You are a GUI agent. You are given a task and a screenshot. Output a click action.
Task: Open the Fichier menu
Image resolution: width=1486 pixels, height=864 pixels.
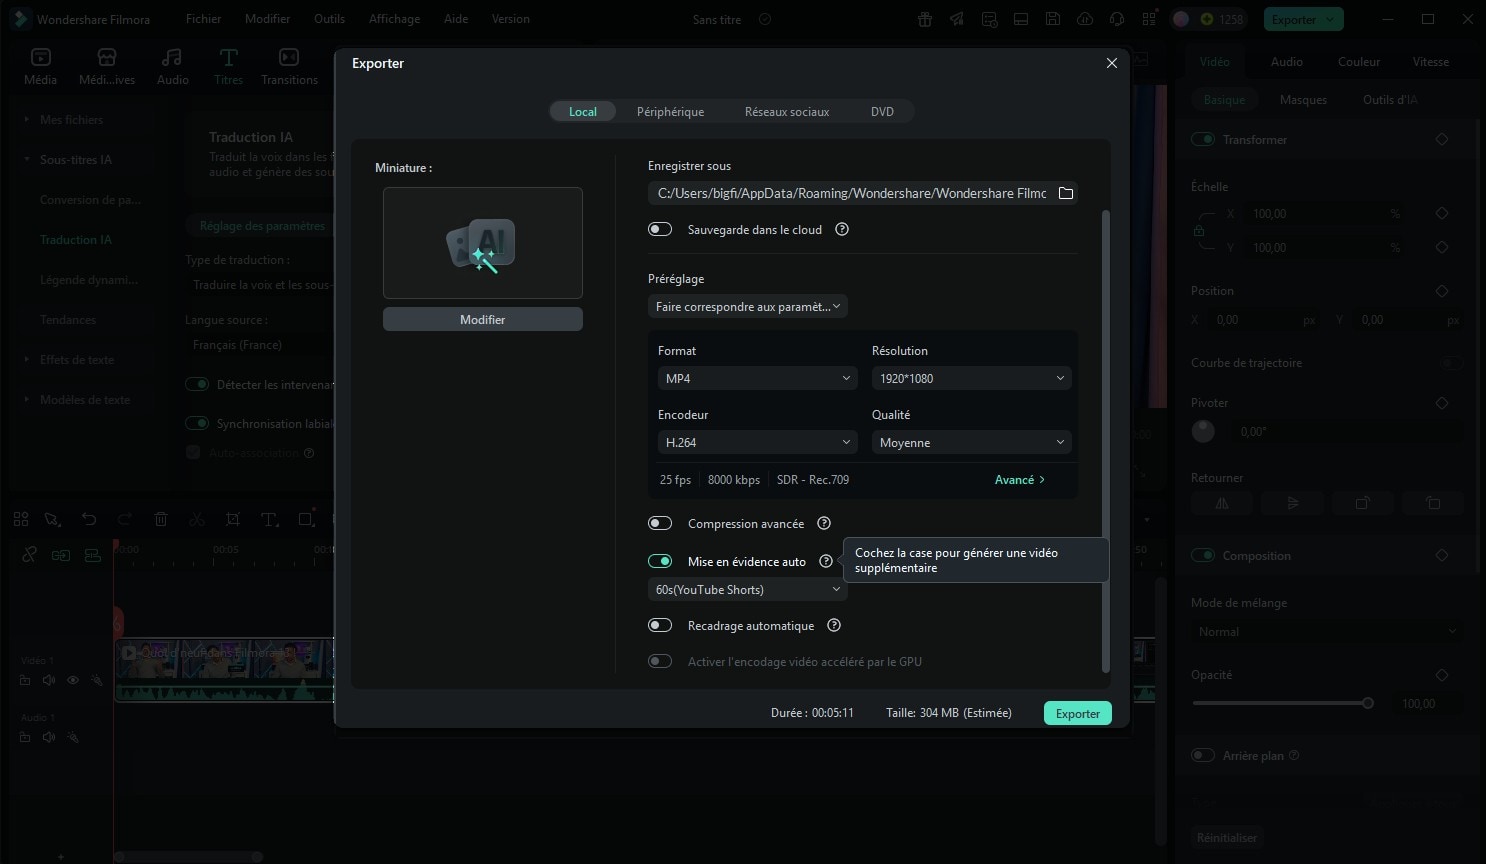[x=203, y=19]
